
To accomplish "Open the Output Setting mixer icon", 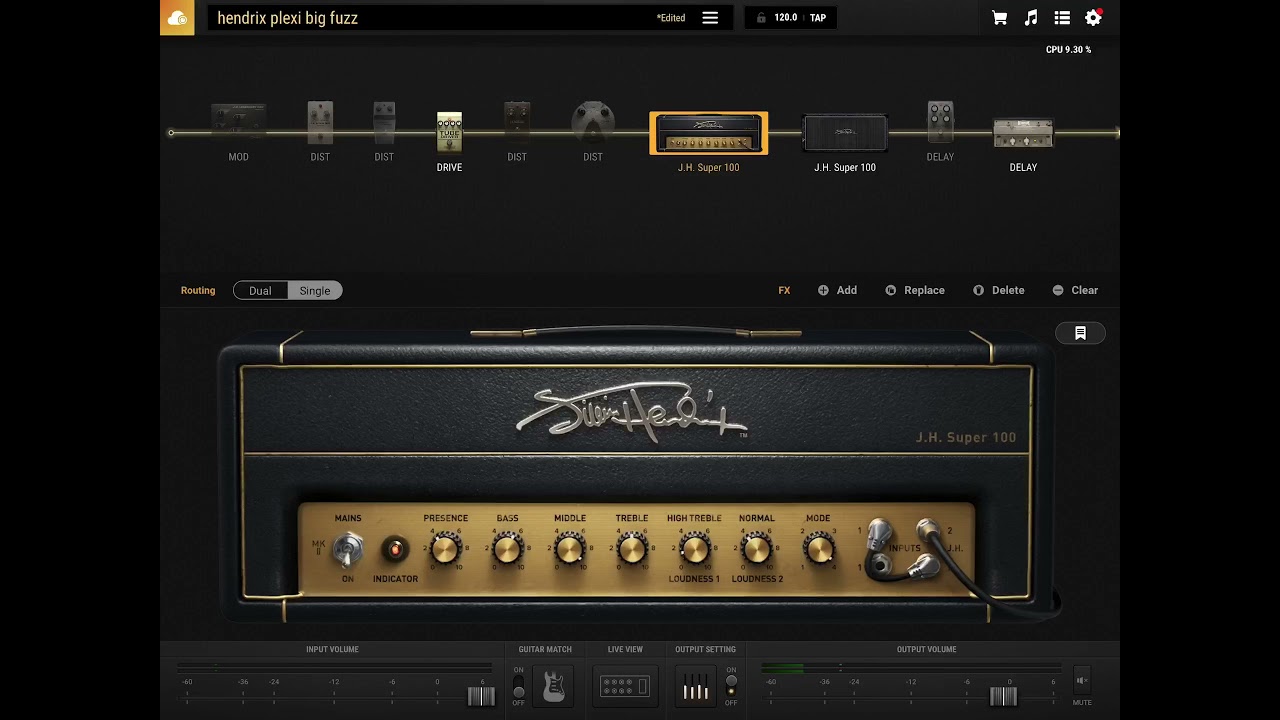I will (x=695, y=686).
